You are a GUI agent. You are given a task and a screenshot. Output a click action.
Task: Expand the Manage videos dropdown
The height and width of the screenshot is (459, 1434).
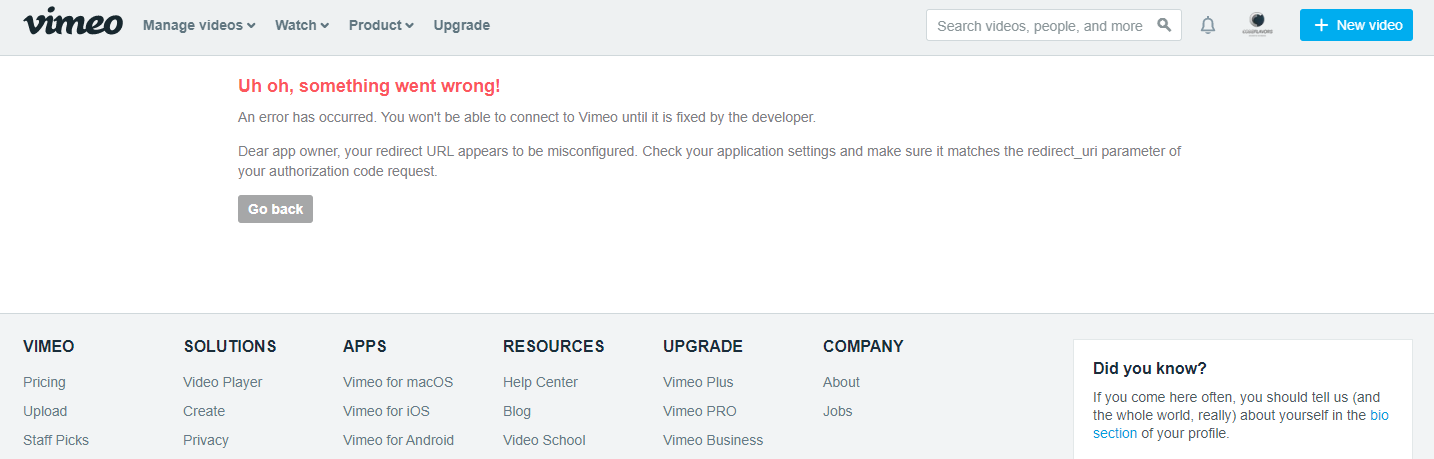pyautogui.click(x=199, y=25)
